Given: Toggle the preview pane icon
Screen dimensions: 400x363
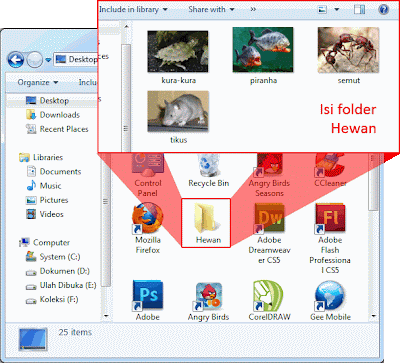Looking at the screenshot, I should [x=359, y=9].
